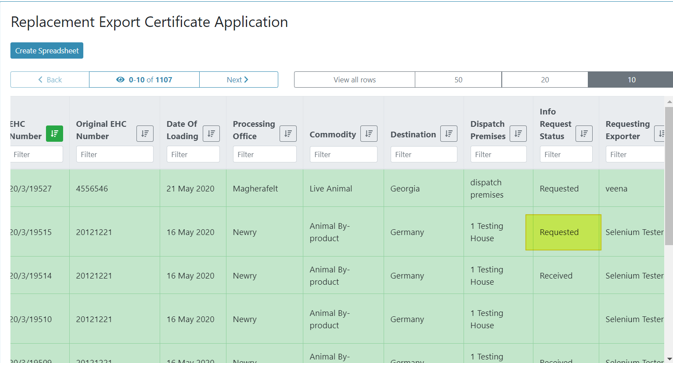The image size is (675, 369).
Task: Go to the Next page
Action: pyautogui.click(x=238, y=80)
